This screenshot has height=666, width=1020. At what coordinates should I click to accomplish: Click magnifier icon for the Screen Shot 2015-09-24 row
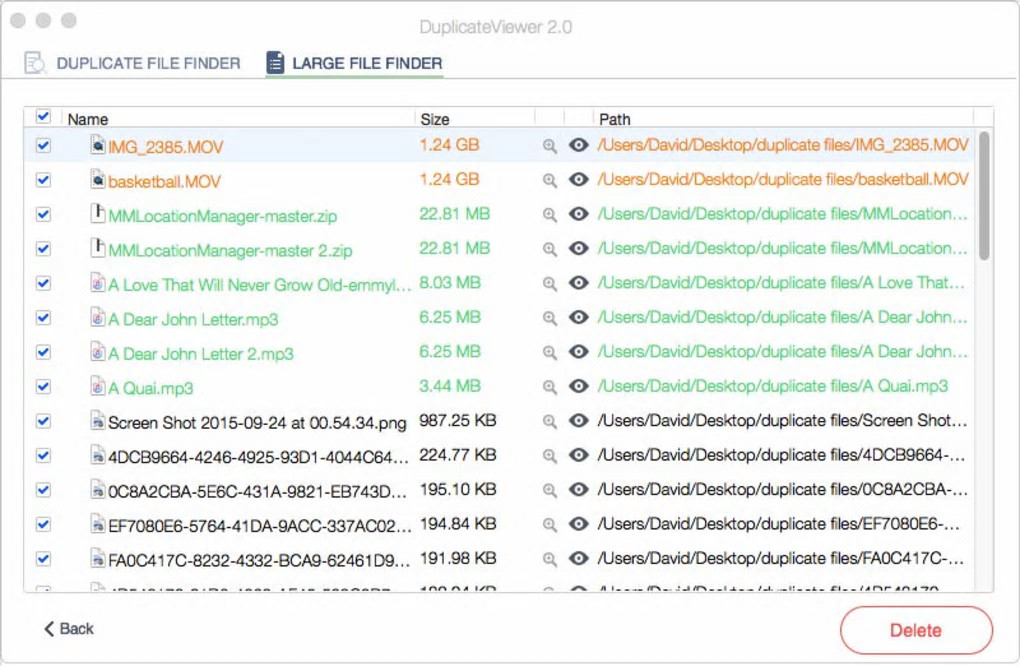click(550, 421)
